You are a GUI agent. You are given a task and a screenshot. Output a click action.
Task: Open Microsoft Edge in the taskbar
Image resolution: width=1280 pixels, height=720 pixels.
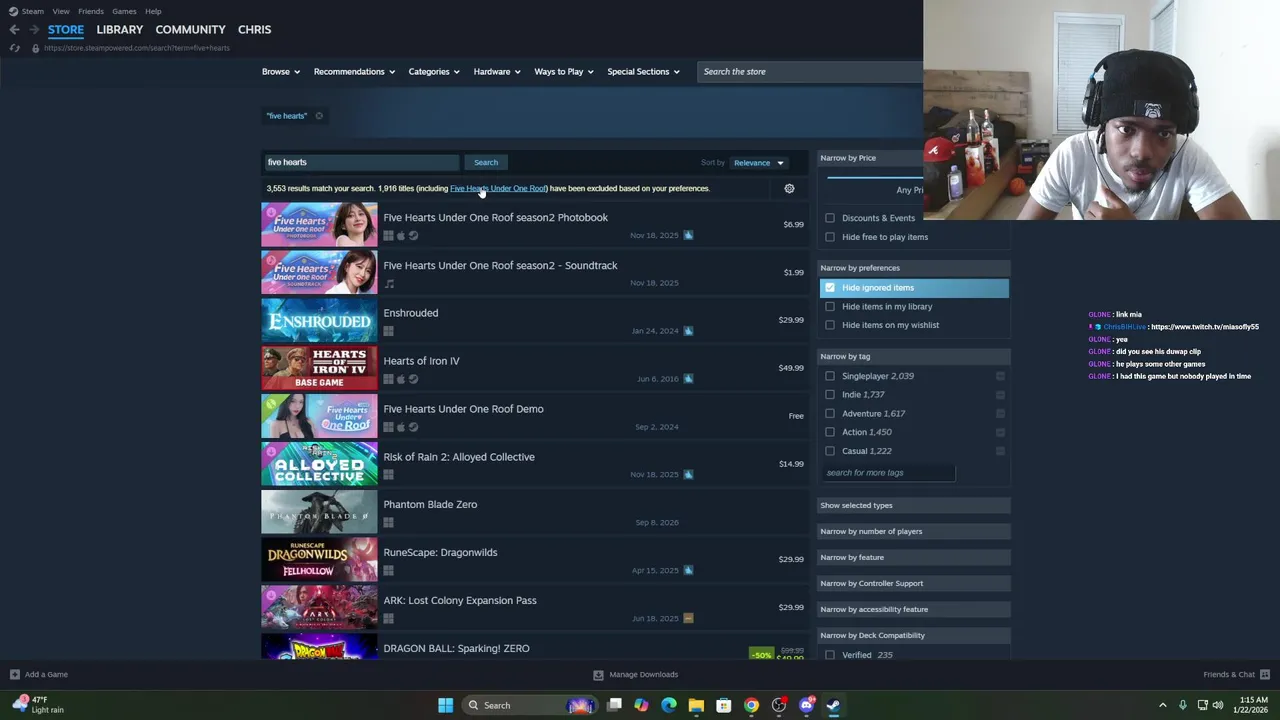(x=669, y=705)
